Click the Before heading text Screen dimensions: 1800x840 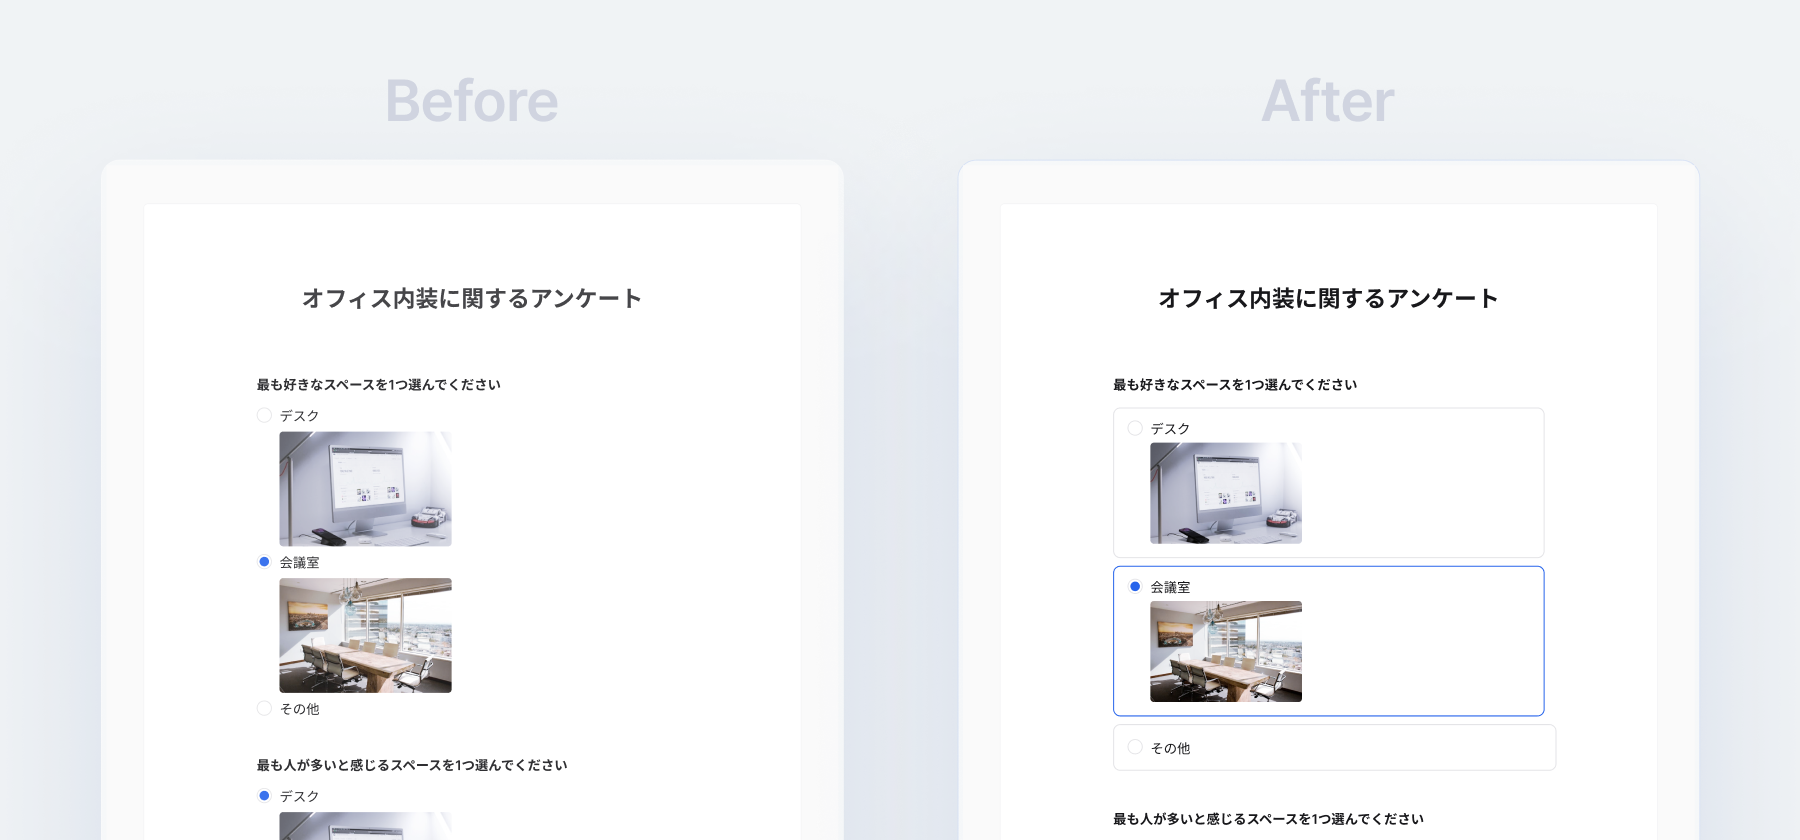pos(472,101)
